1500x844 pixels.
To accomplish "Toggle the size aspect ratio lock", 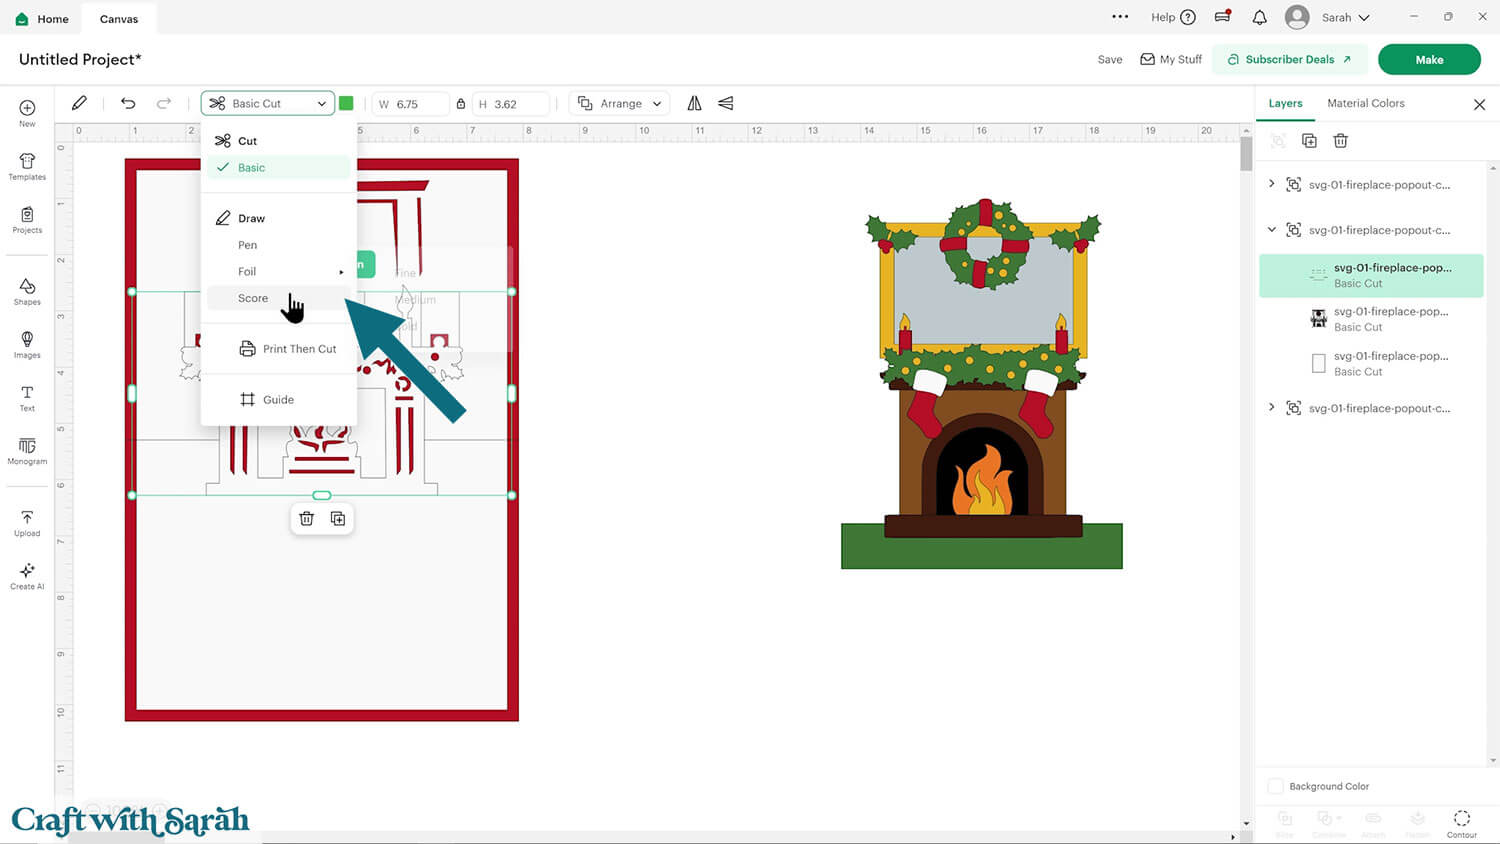I will pyautogui.click(x=460, y=104).
